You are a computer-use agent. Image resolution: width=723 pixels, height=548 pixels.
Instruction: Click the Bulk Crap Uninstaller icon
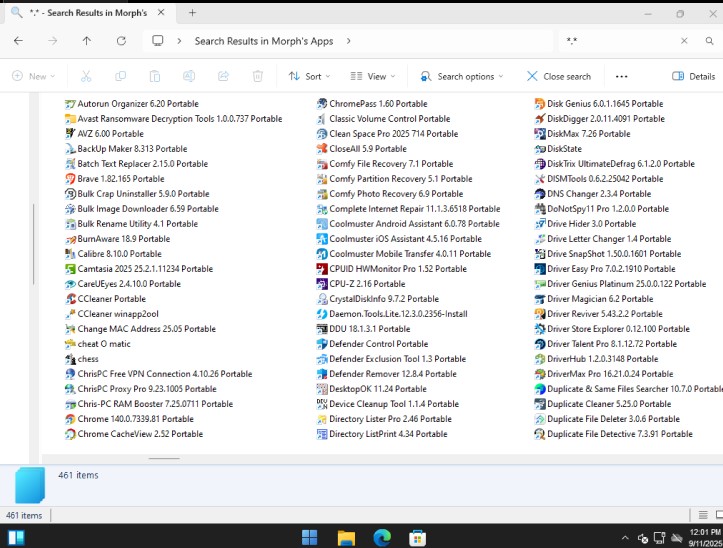pos(70,194)
